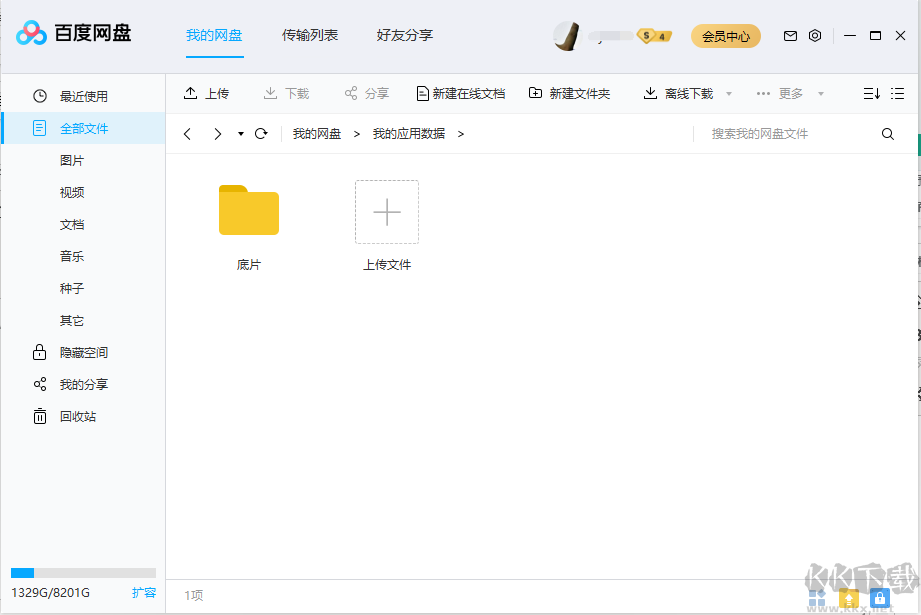Expand the navigation history dropdown arrow
This screenshot has height=615, width=921.
(240, 133)
